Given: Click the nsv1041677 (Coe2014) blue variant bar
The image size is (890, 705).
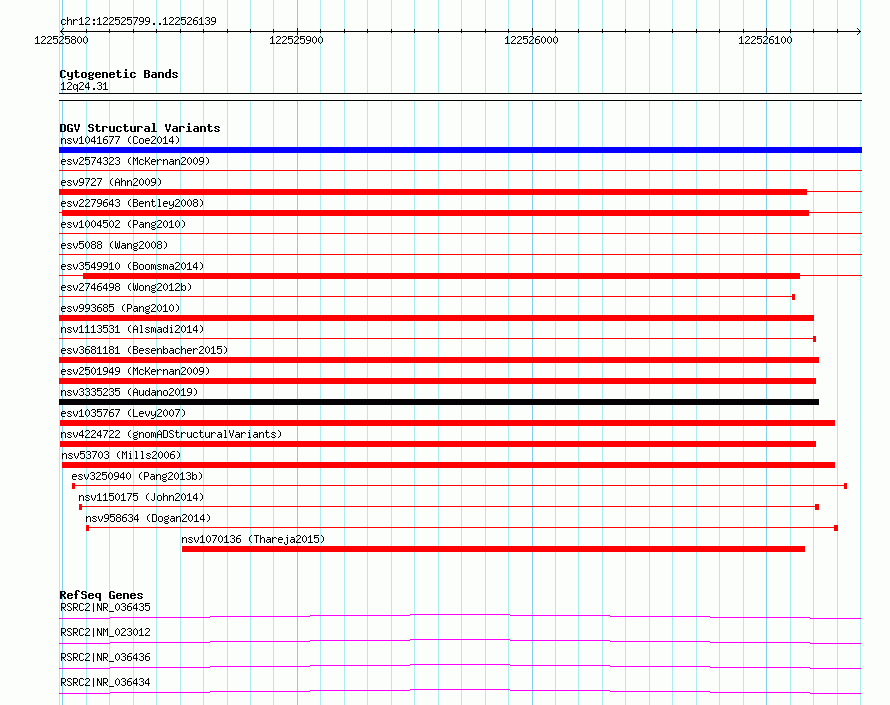Looking at the screenshot, I should (460, 150).
